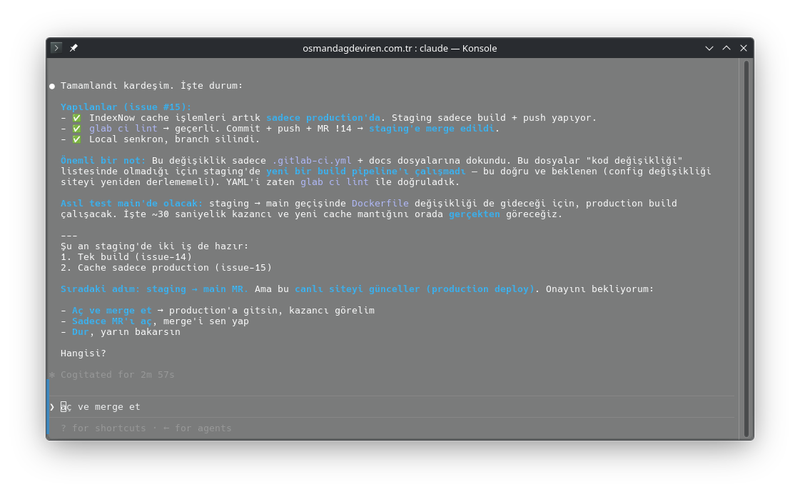The image size is (800, 495).
Task: Click '2. Cache sadece production (issue-15)' line
Action: pyautogui.click(x=166, y=267)
